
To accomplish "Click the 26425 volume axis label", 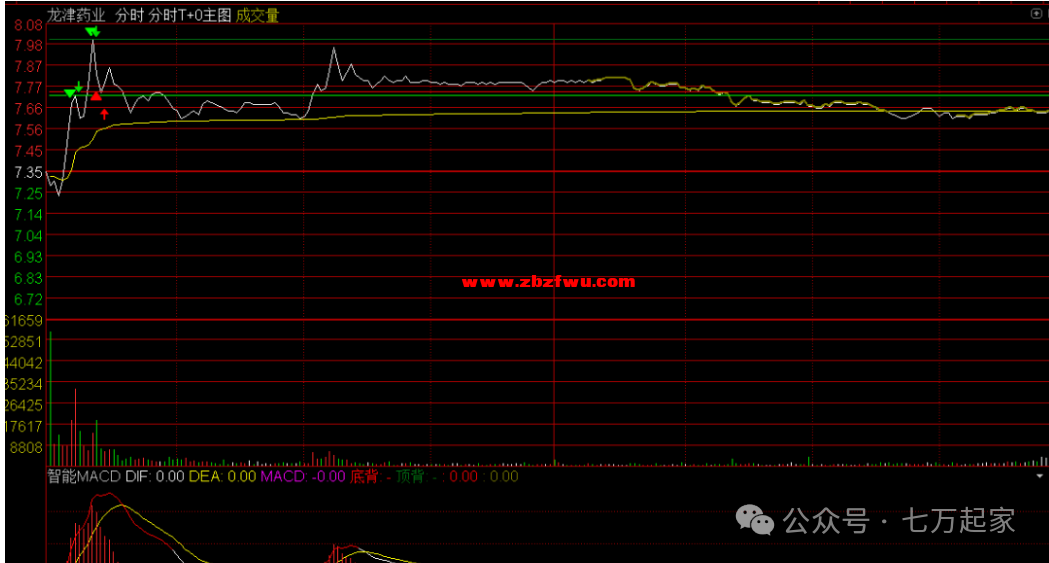I will (23, 405).
